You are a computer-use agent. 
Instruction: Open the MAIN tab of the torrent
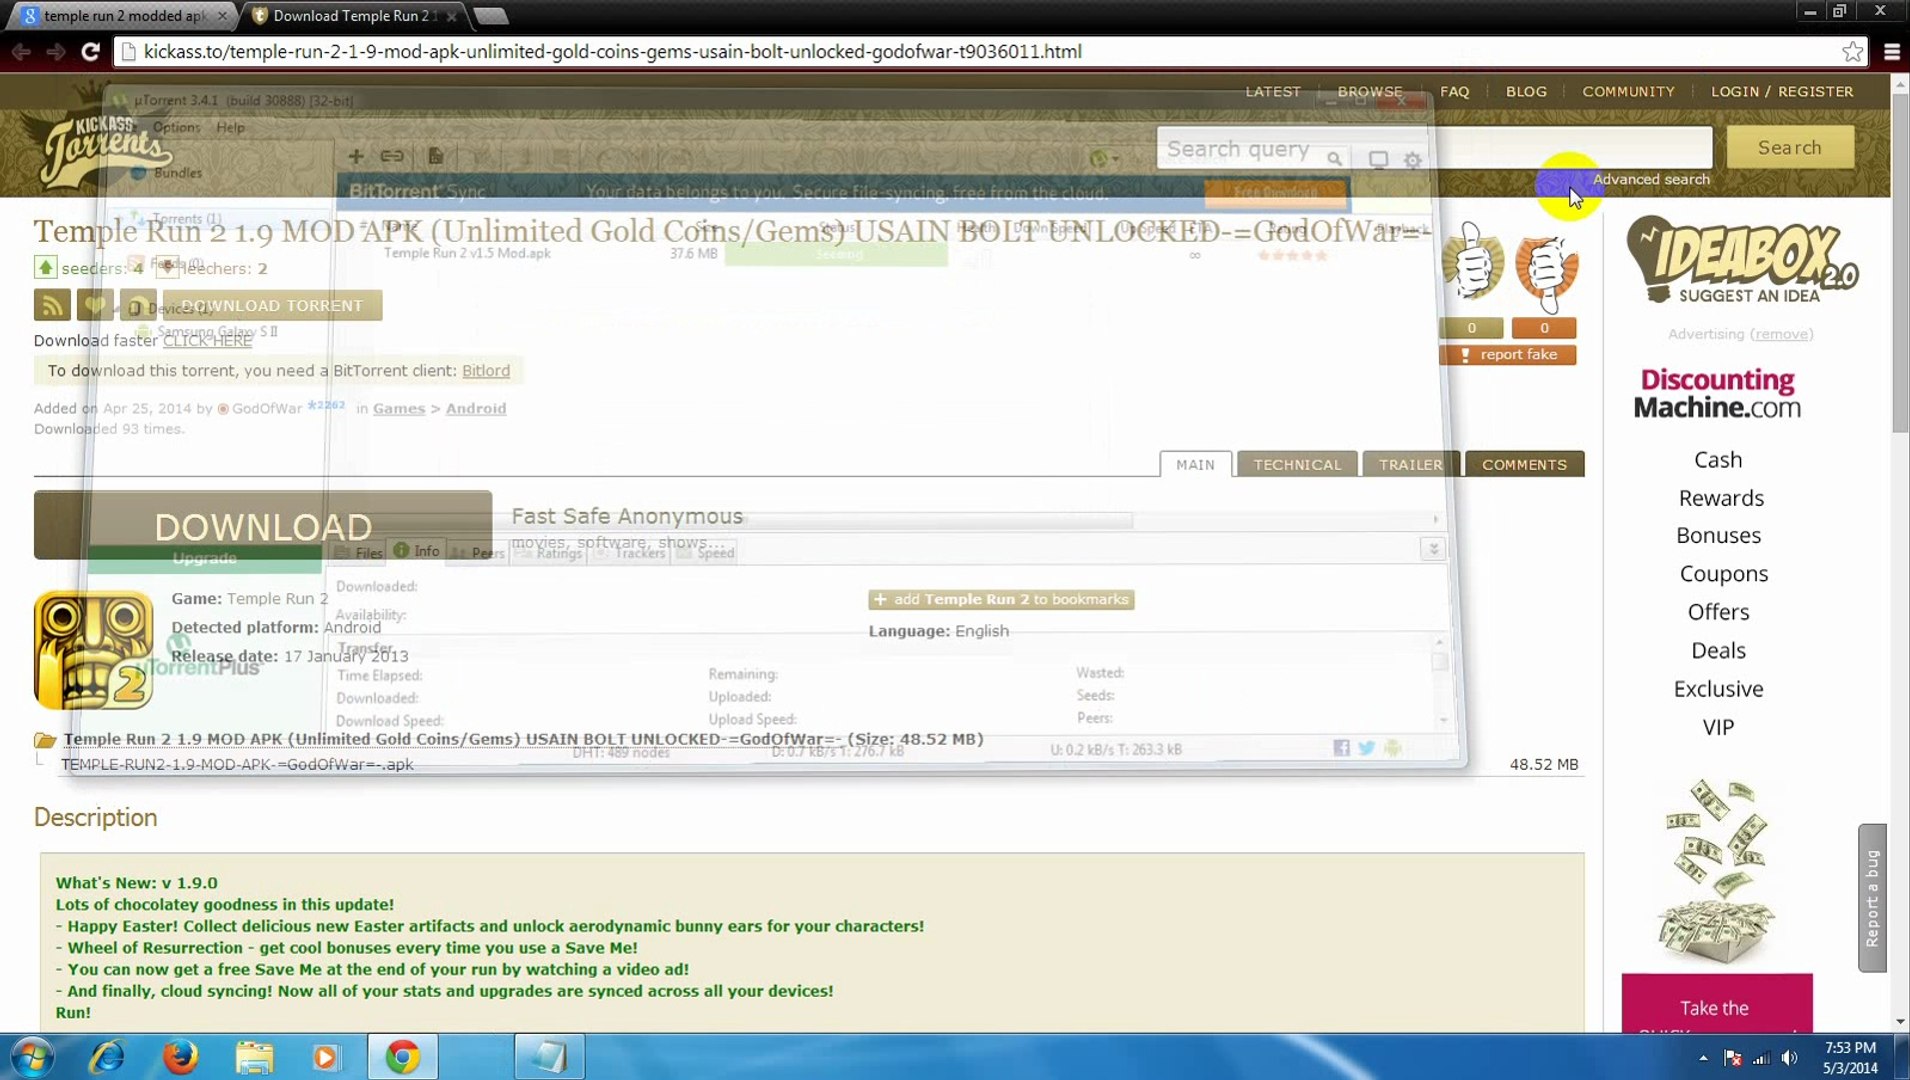(x=1195, y=464)
